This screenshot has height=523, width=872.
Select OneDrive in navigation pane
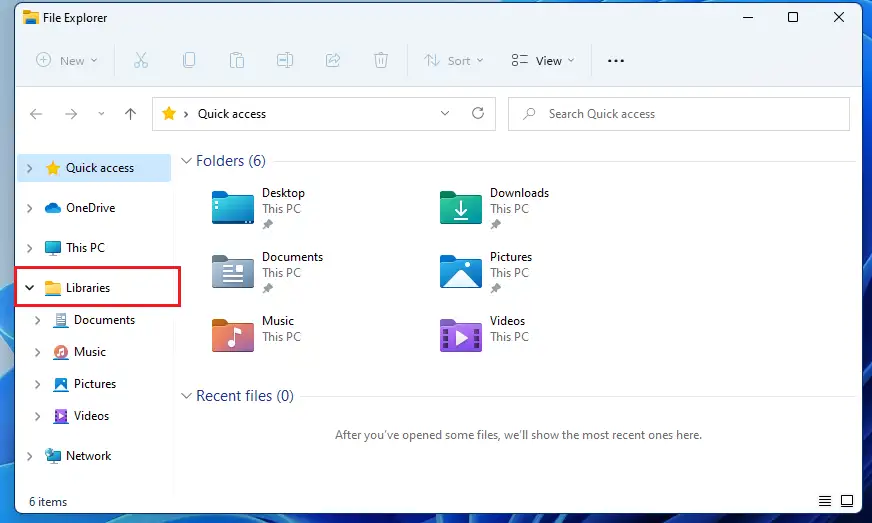click(91, 208)
